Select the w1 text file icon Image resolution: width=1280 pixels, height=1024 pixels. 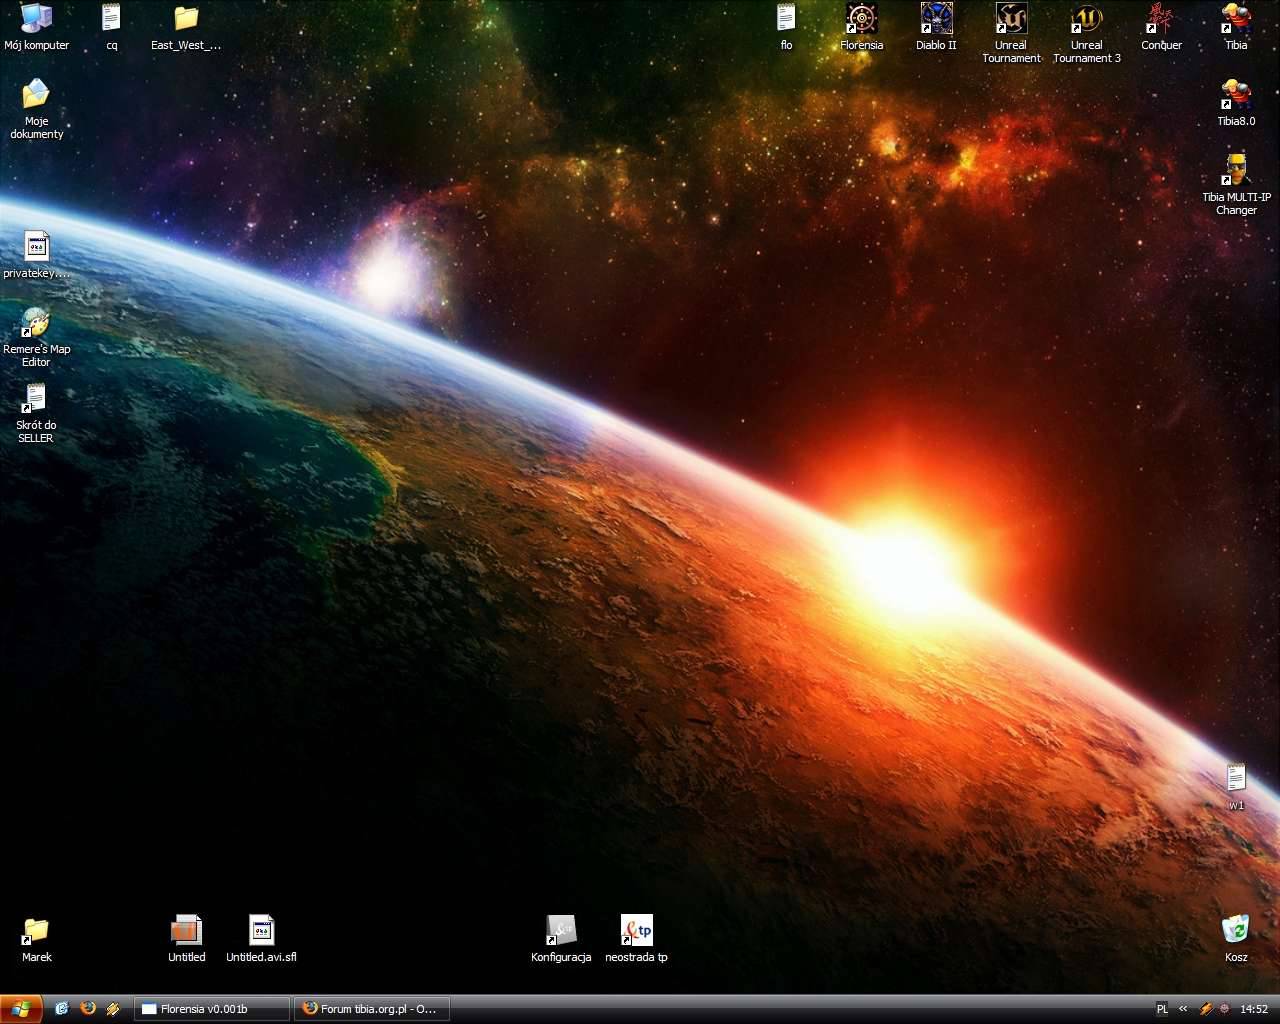[x=1236, y=787]
